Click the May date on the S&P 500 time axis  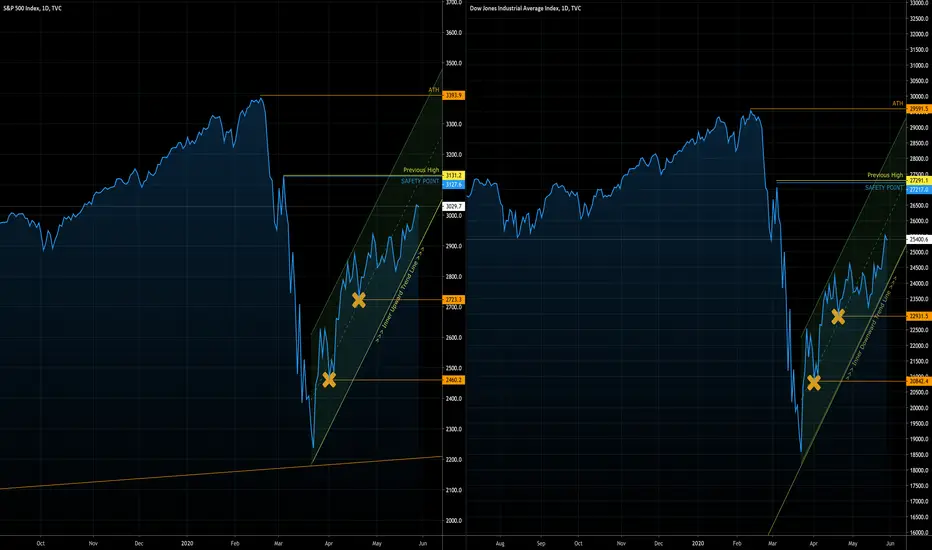coord(377,543)
